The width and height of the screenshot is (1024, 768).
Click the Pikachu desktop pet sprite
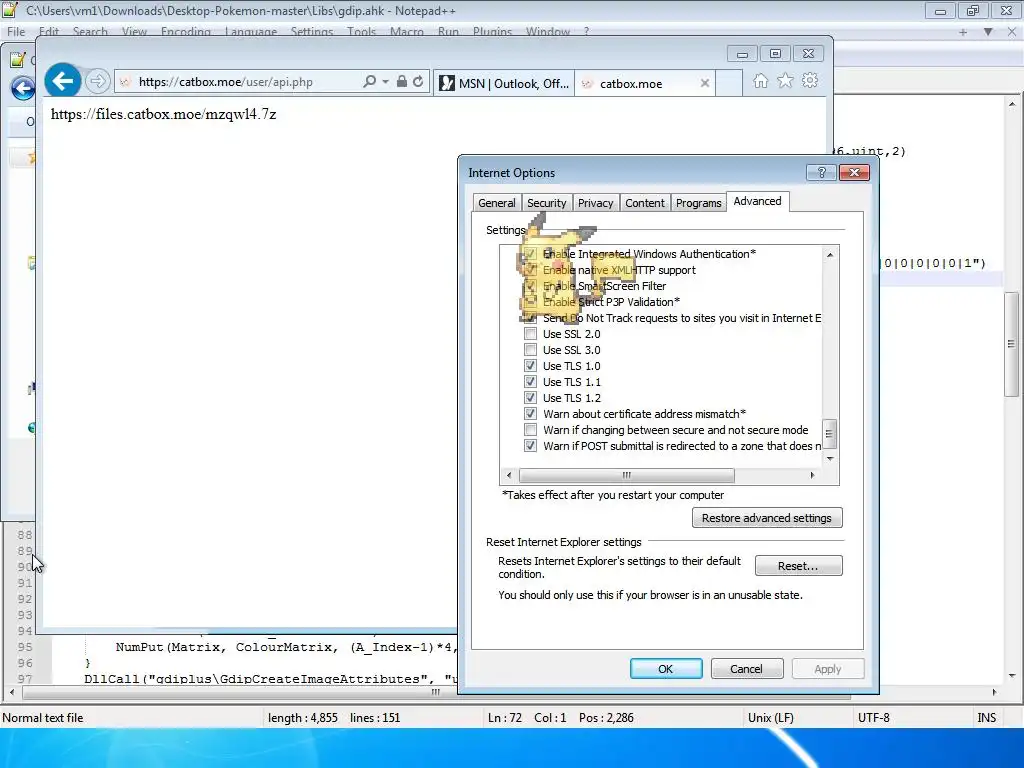coord(555,271)
